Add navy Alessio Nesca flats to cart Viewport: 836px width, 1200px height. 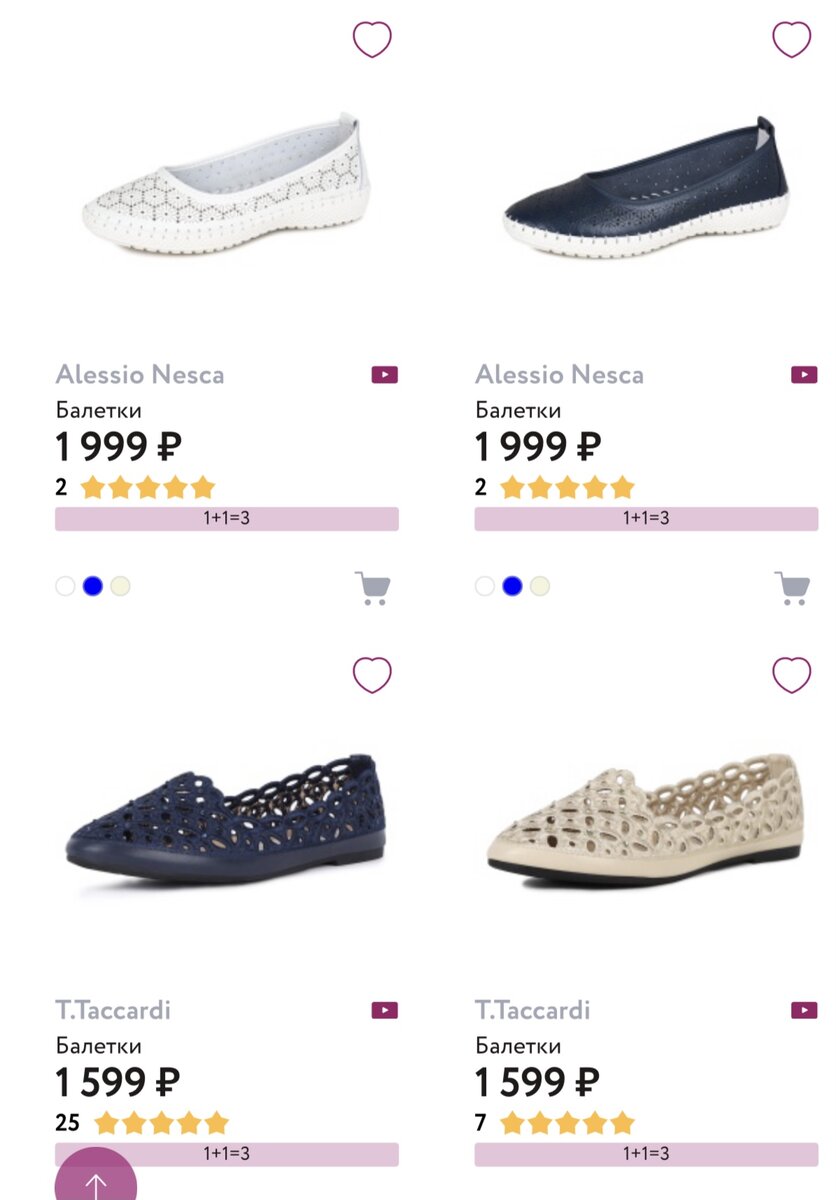coord(792,588)
